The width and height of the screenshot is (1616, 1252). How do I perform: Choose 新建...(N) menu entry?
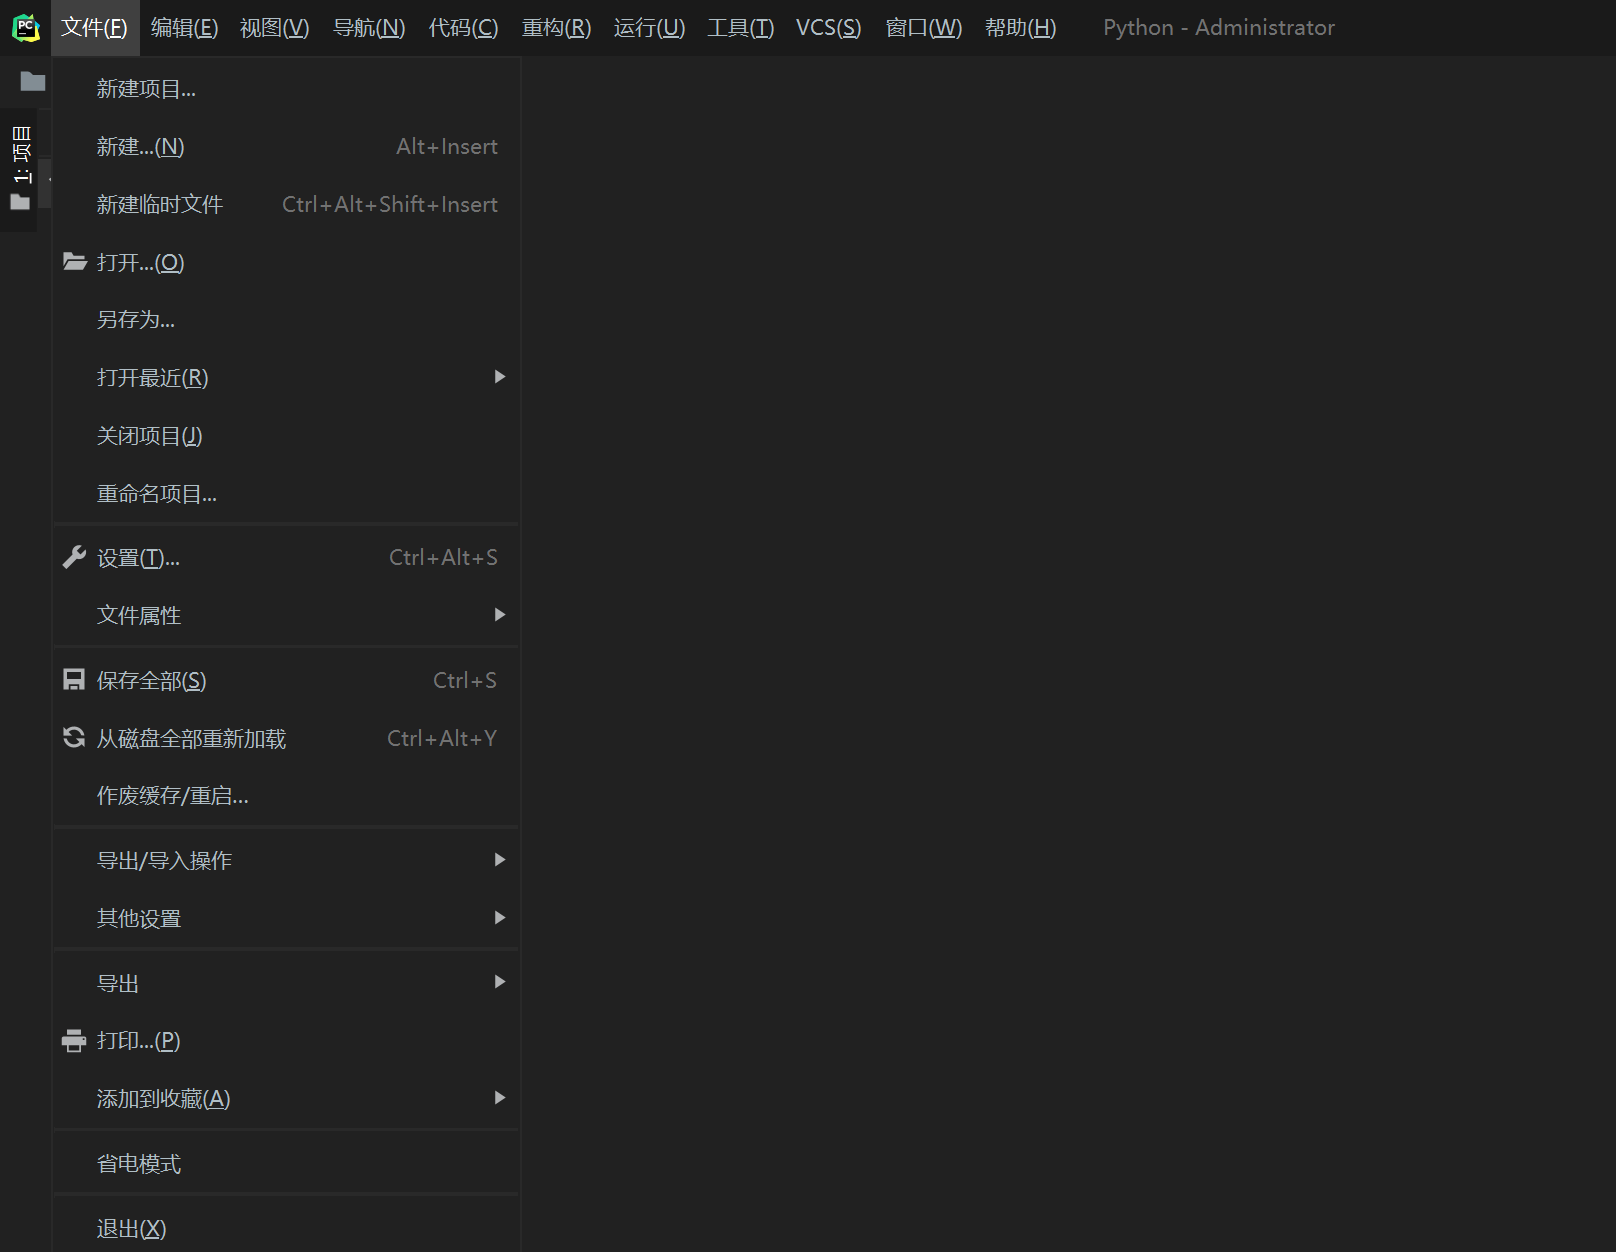[286, 147]
